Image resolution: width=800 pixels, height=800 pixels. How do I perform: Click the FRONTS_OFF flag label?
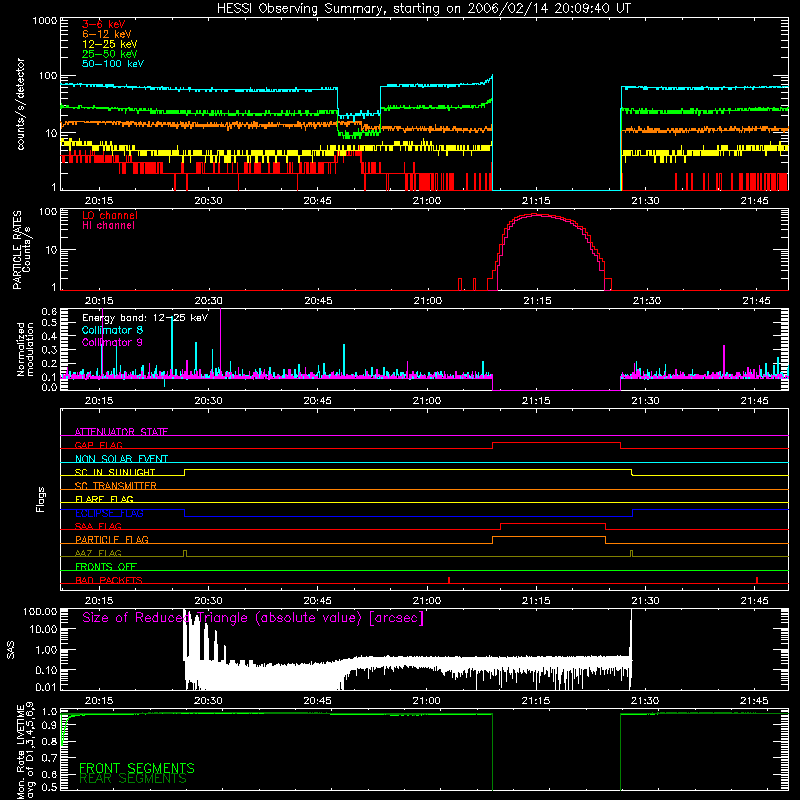click(x=106, y=567)
